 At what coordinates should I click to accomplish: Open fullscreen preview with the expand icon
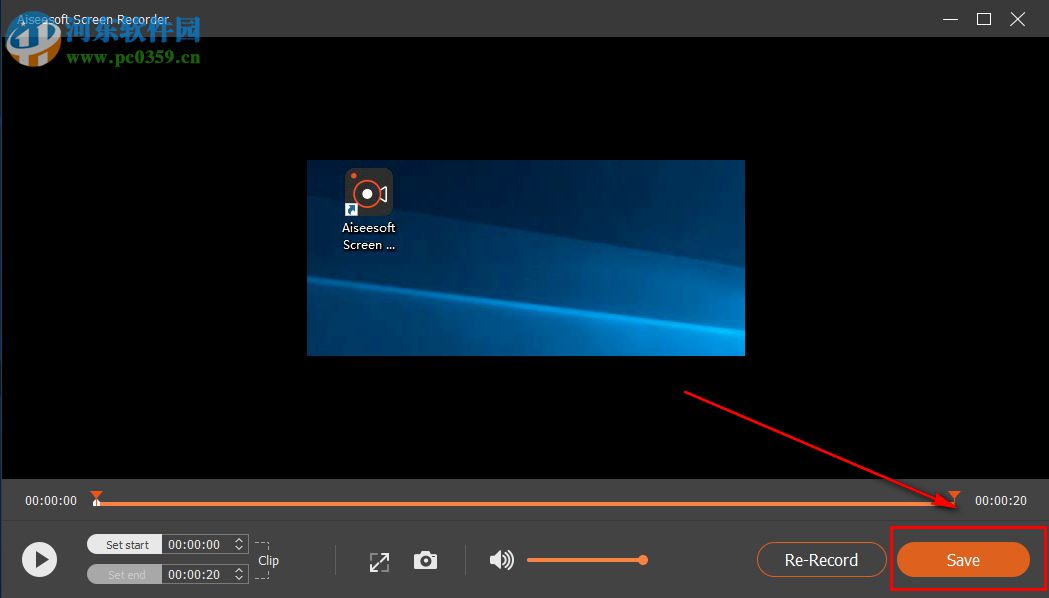click(379, 562)
